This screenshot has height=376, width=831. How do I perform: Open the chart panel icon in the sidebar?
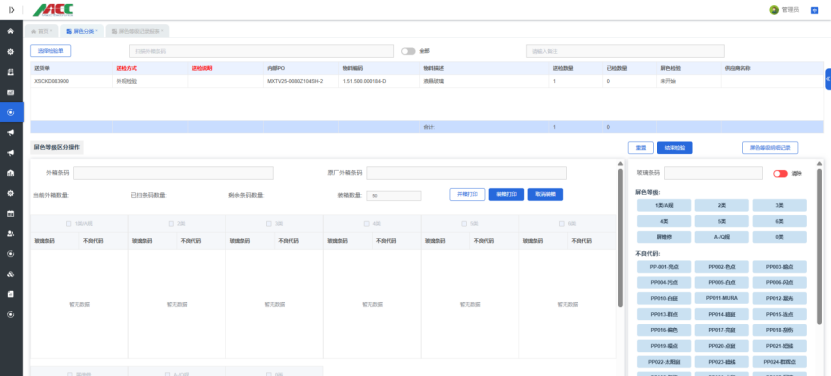point(11,92)
